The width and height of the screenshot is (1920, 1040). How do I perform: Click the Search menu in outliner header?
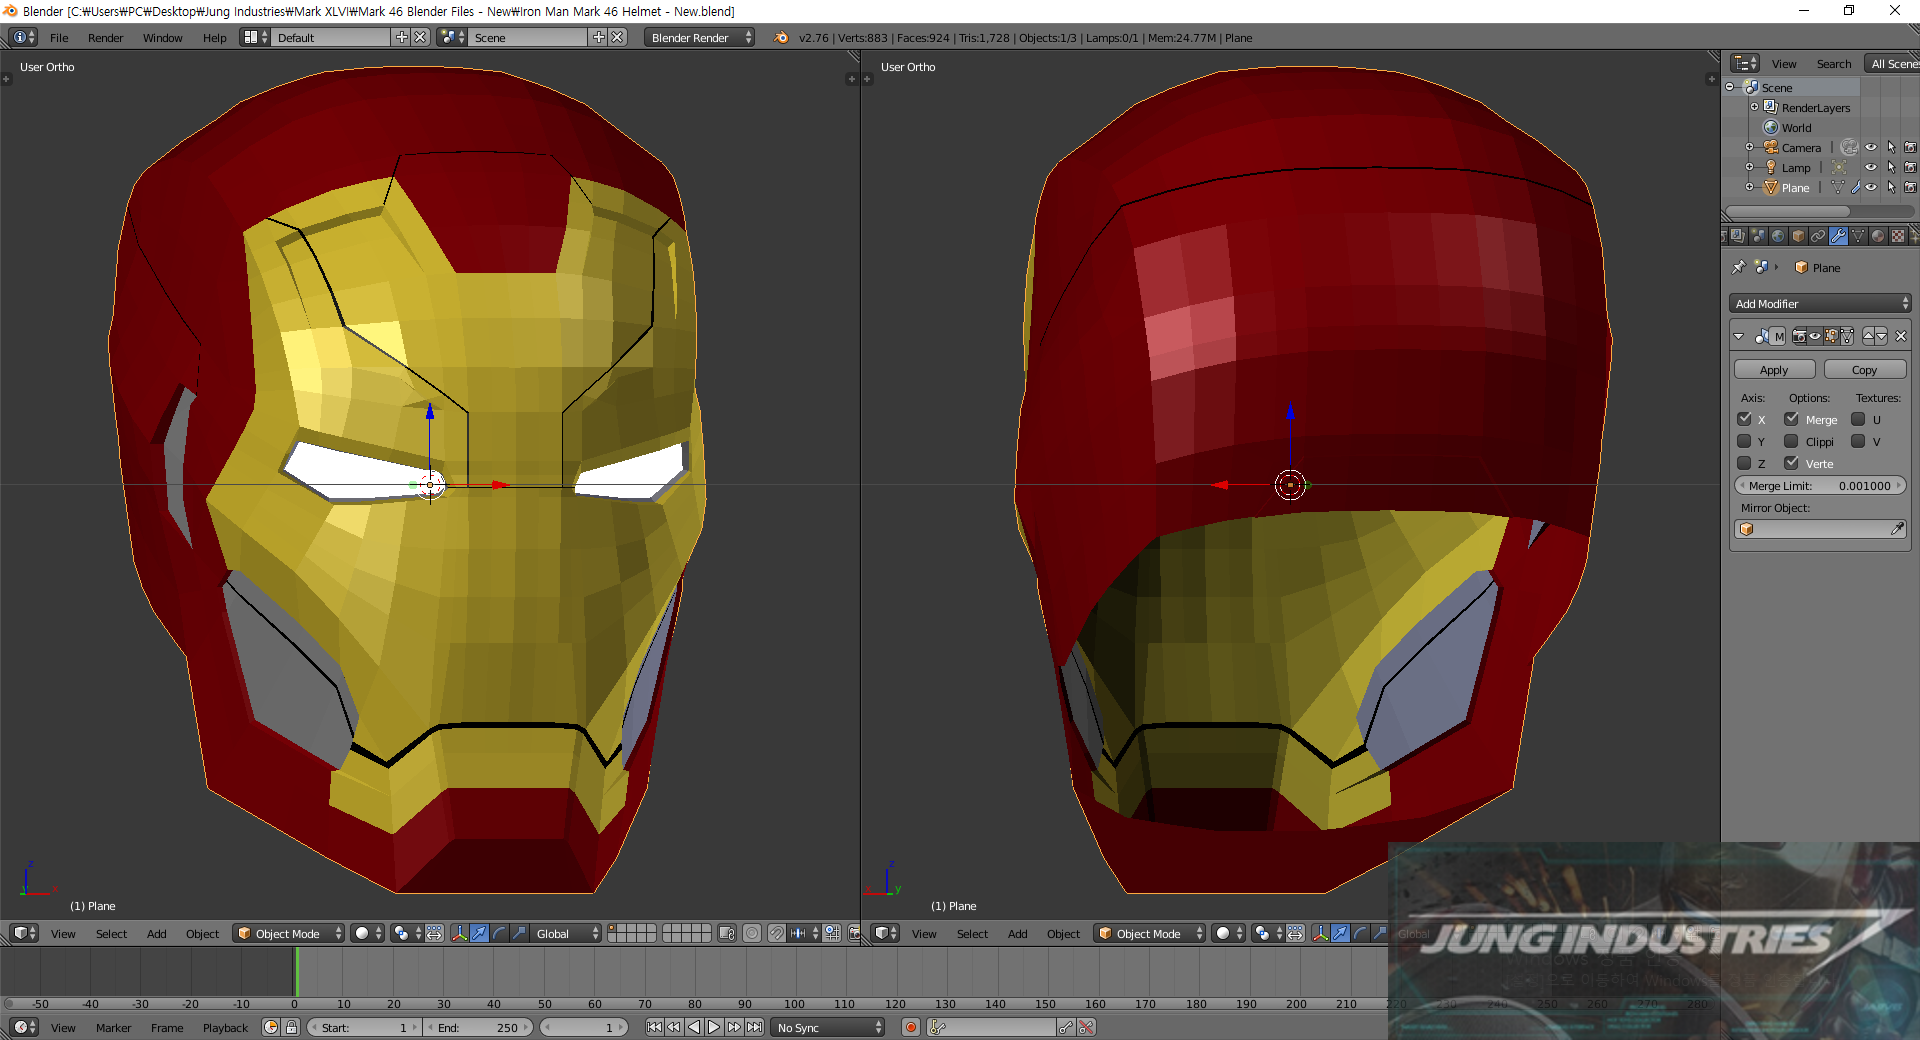pyautogui.click(x=1834, y=63)
